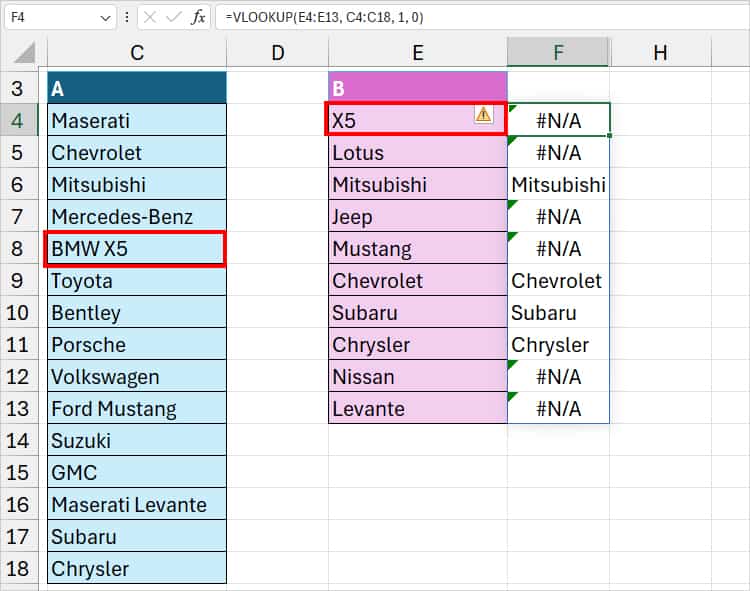Select row 4 header

point(19,120)
